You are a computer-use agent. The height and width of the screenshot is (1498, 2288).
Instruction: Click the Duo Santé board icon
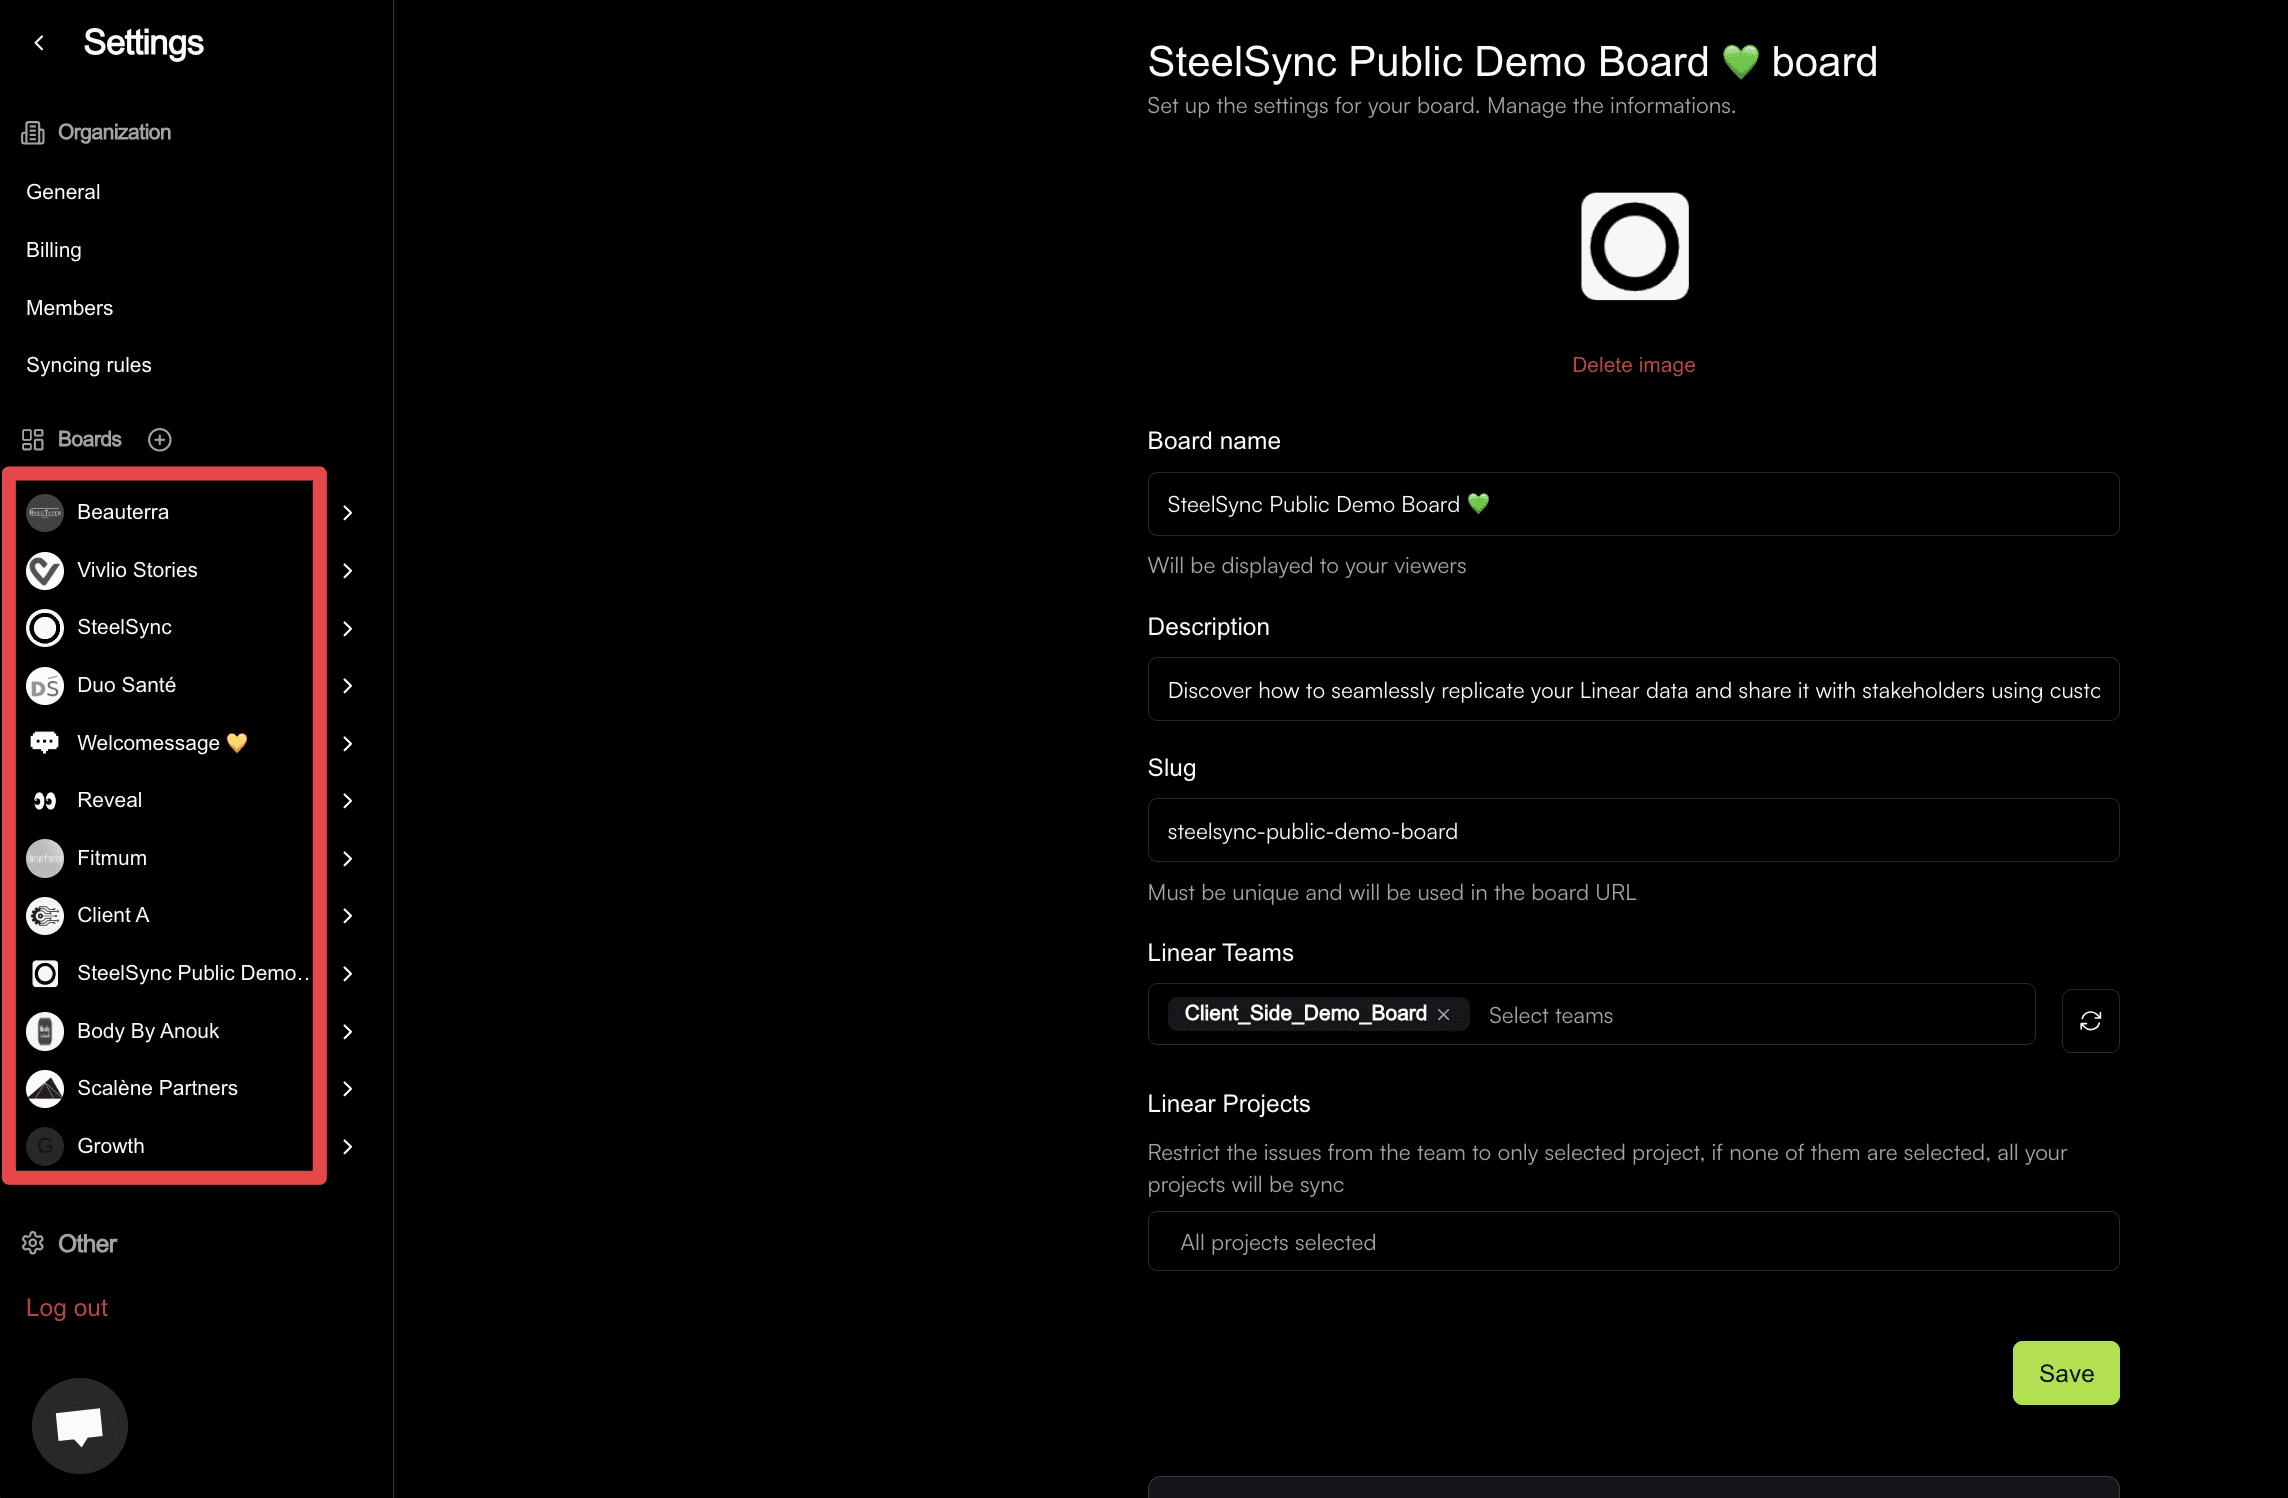[x=47, y=684]
